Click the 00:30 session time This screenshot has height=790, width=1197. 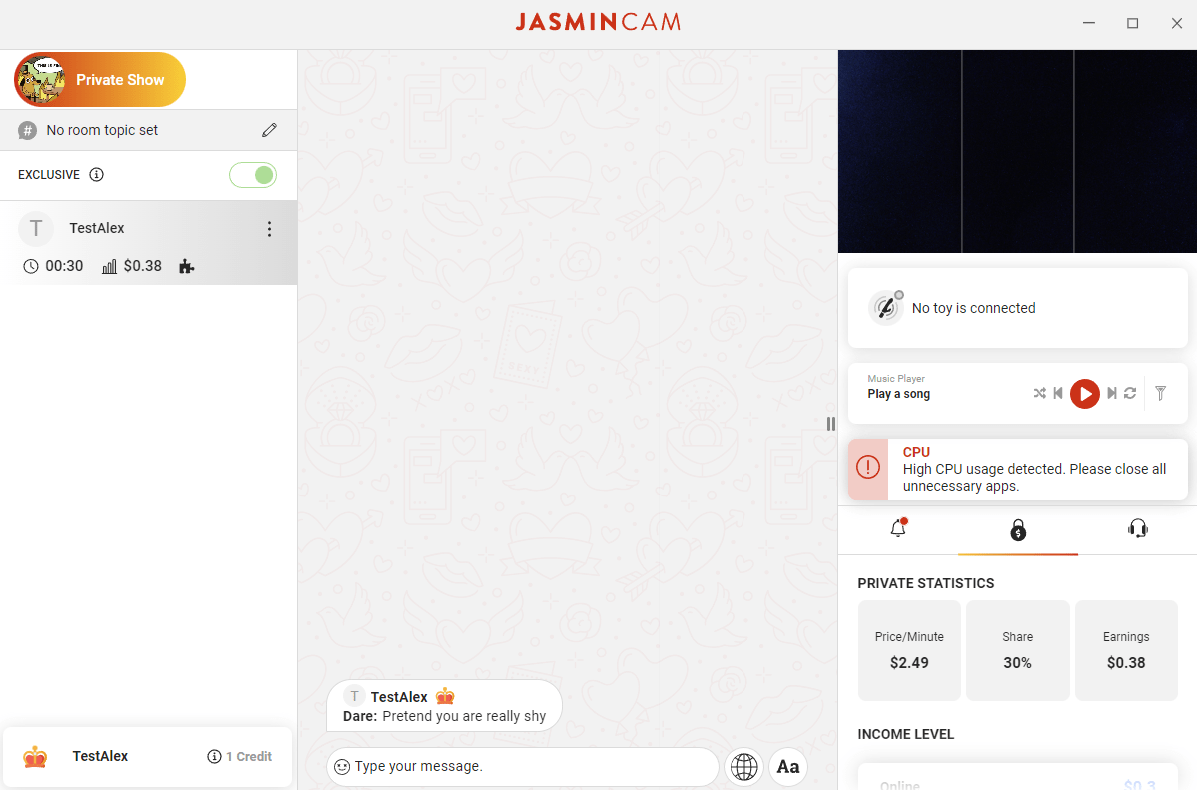click(x=64, y=266)
